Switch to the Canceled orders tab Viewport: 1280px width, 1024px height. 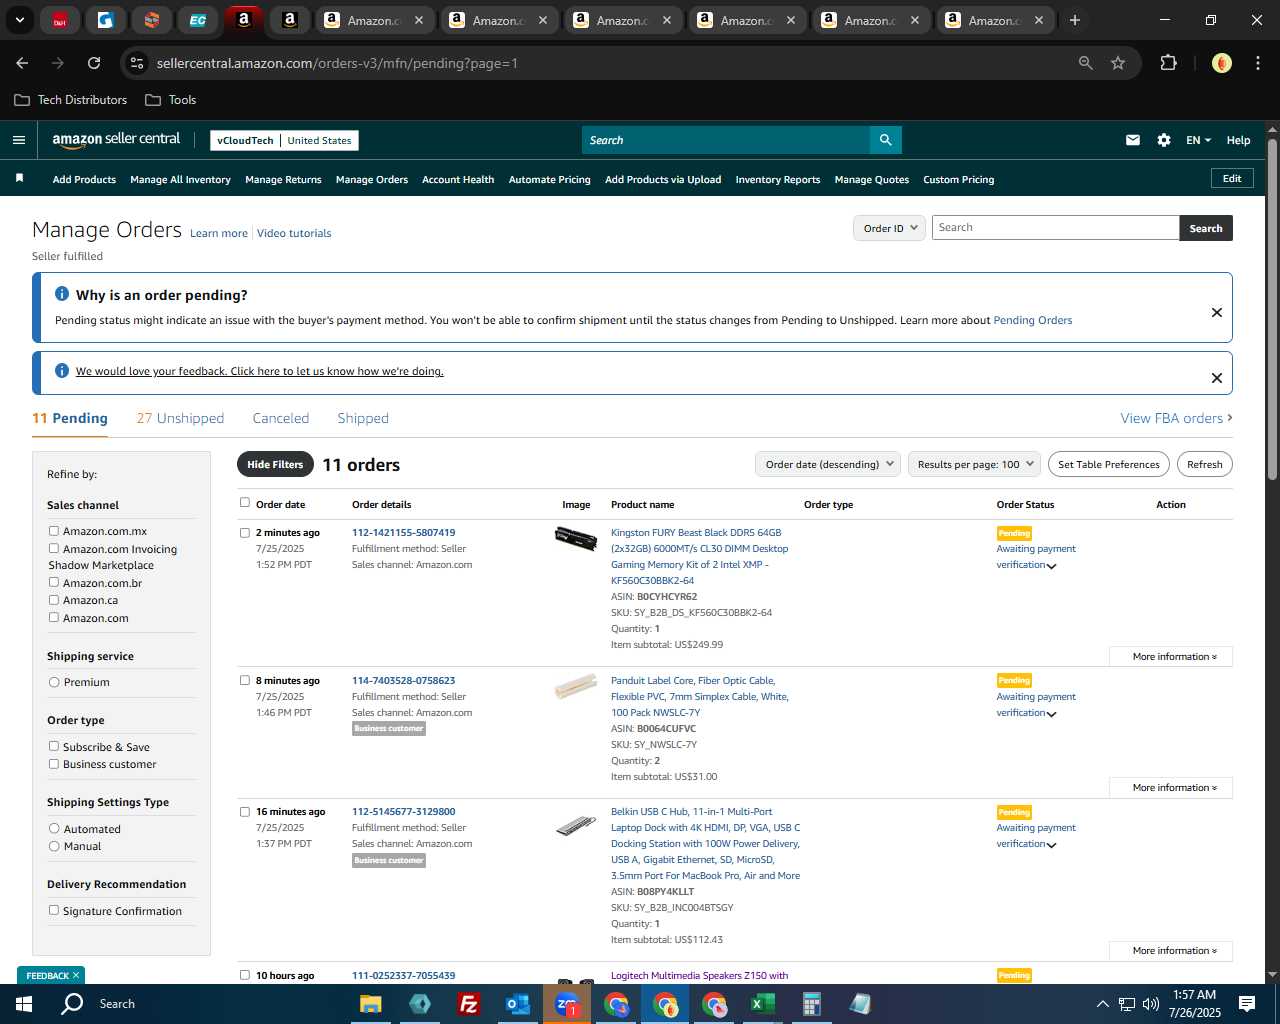click(281, 418)
